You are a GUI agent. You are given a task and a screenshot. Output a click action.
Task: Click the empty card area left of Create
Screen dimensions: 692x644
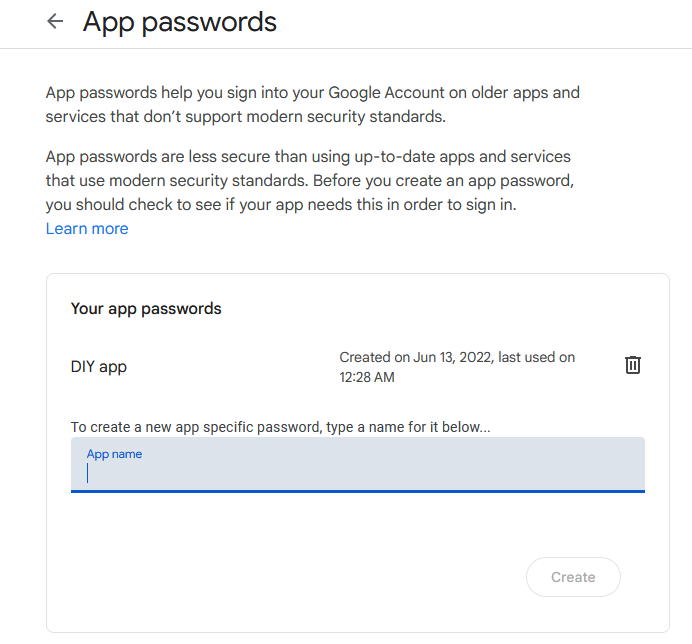tap(290, 577)
